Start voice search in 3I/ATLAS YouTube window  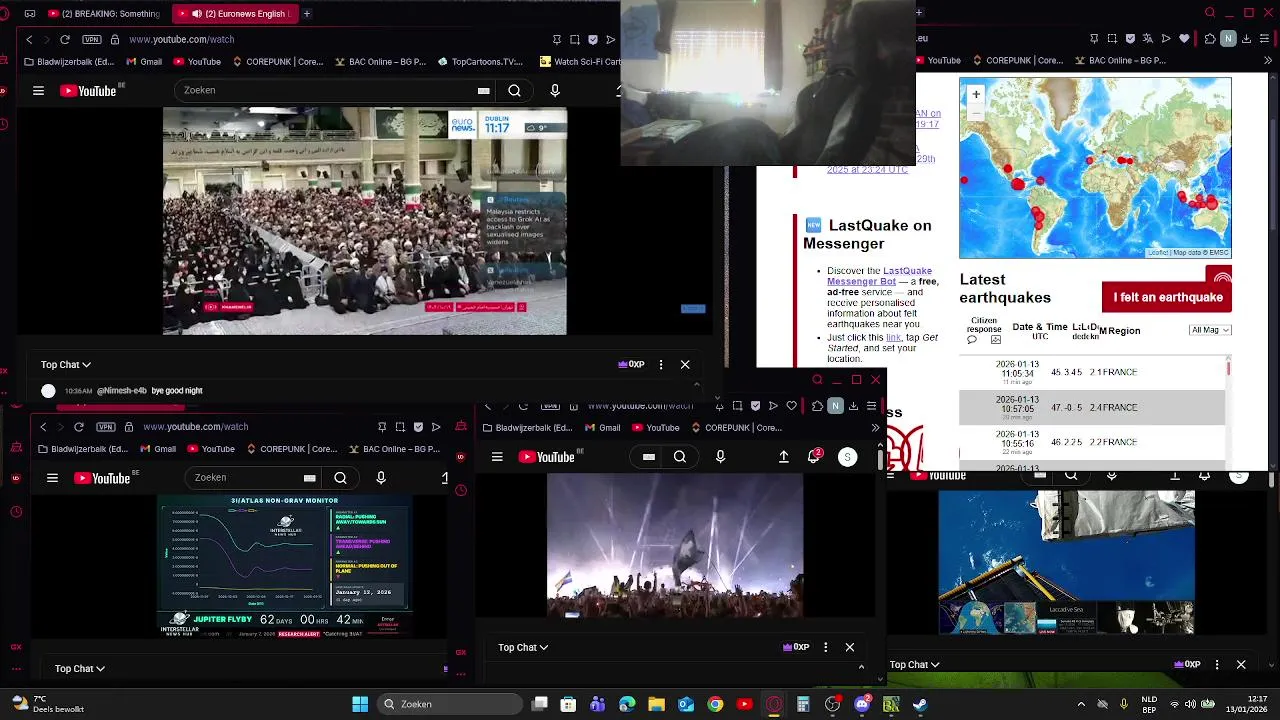pyautogui.click(x=381, y=478)
